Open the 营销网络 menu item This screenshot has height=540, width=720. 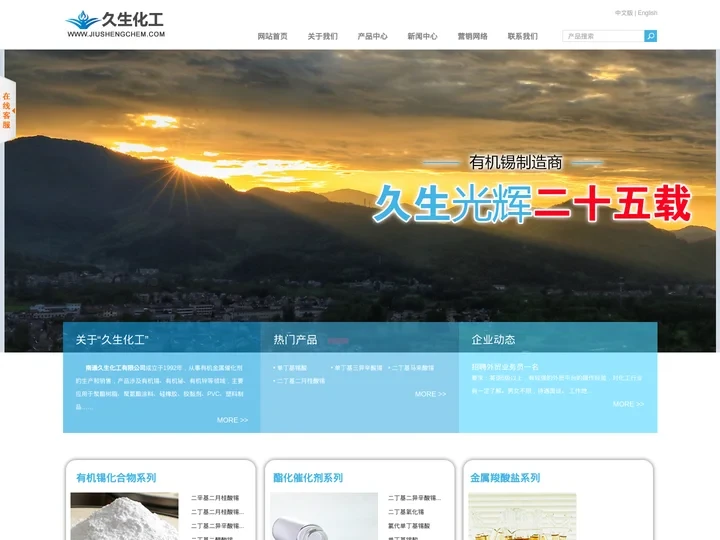[x=472, y=36]
